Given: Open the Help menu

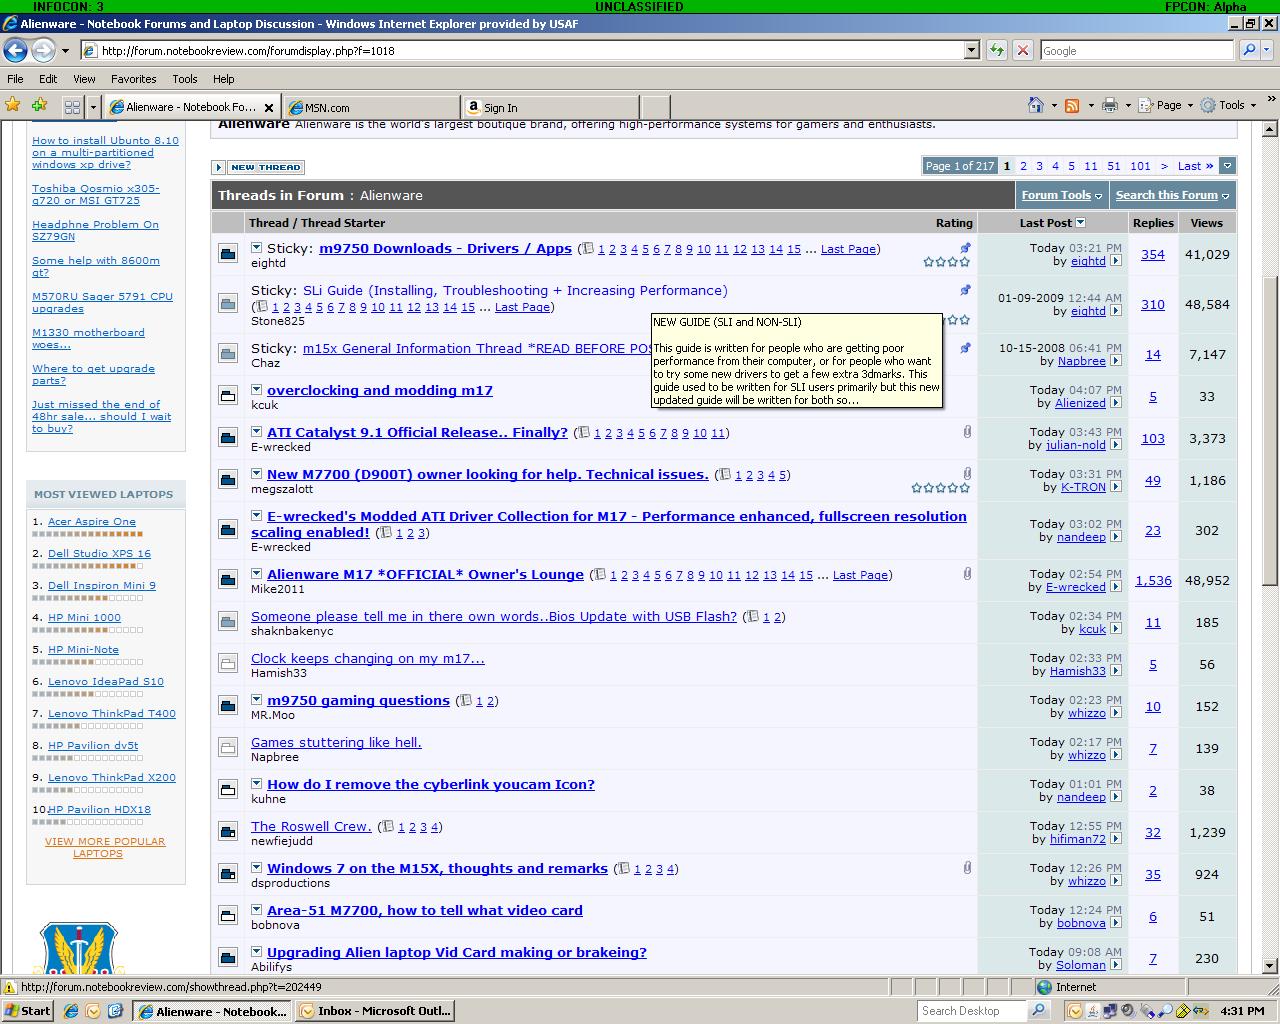Looking at the screenshot, I should pos(223,79).
